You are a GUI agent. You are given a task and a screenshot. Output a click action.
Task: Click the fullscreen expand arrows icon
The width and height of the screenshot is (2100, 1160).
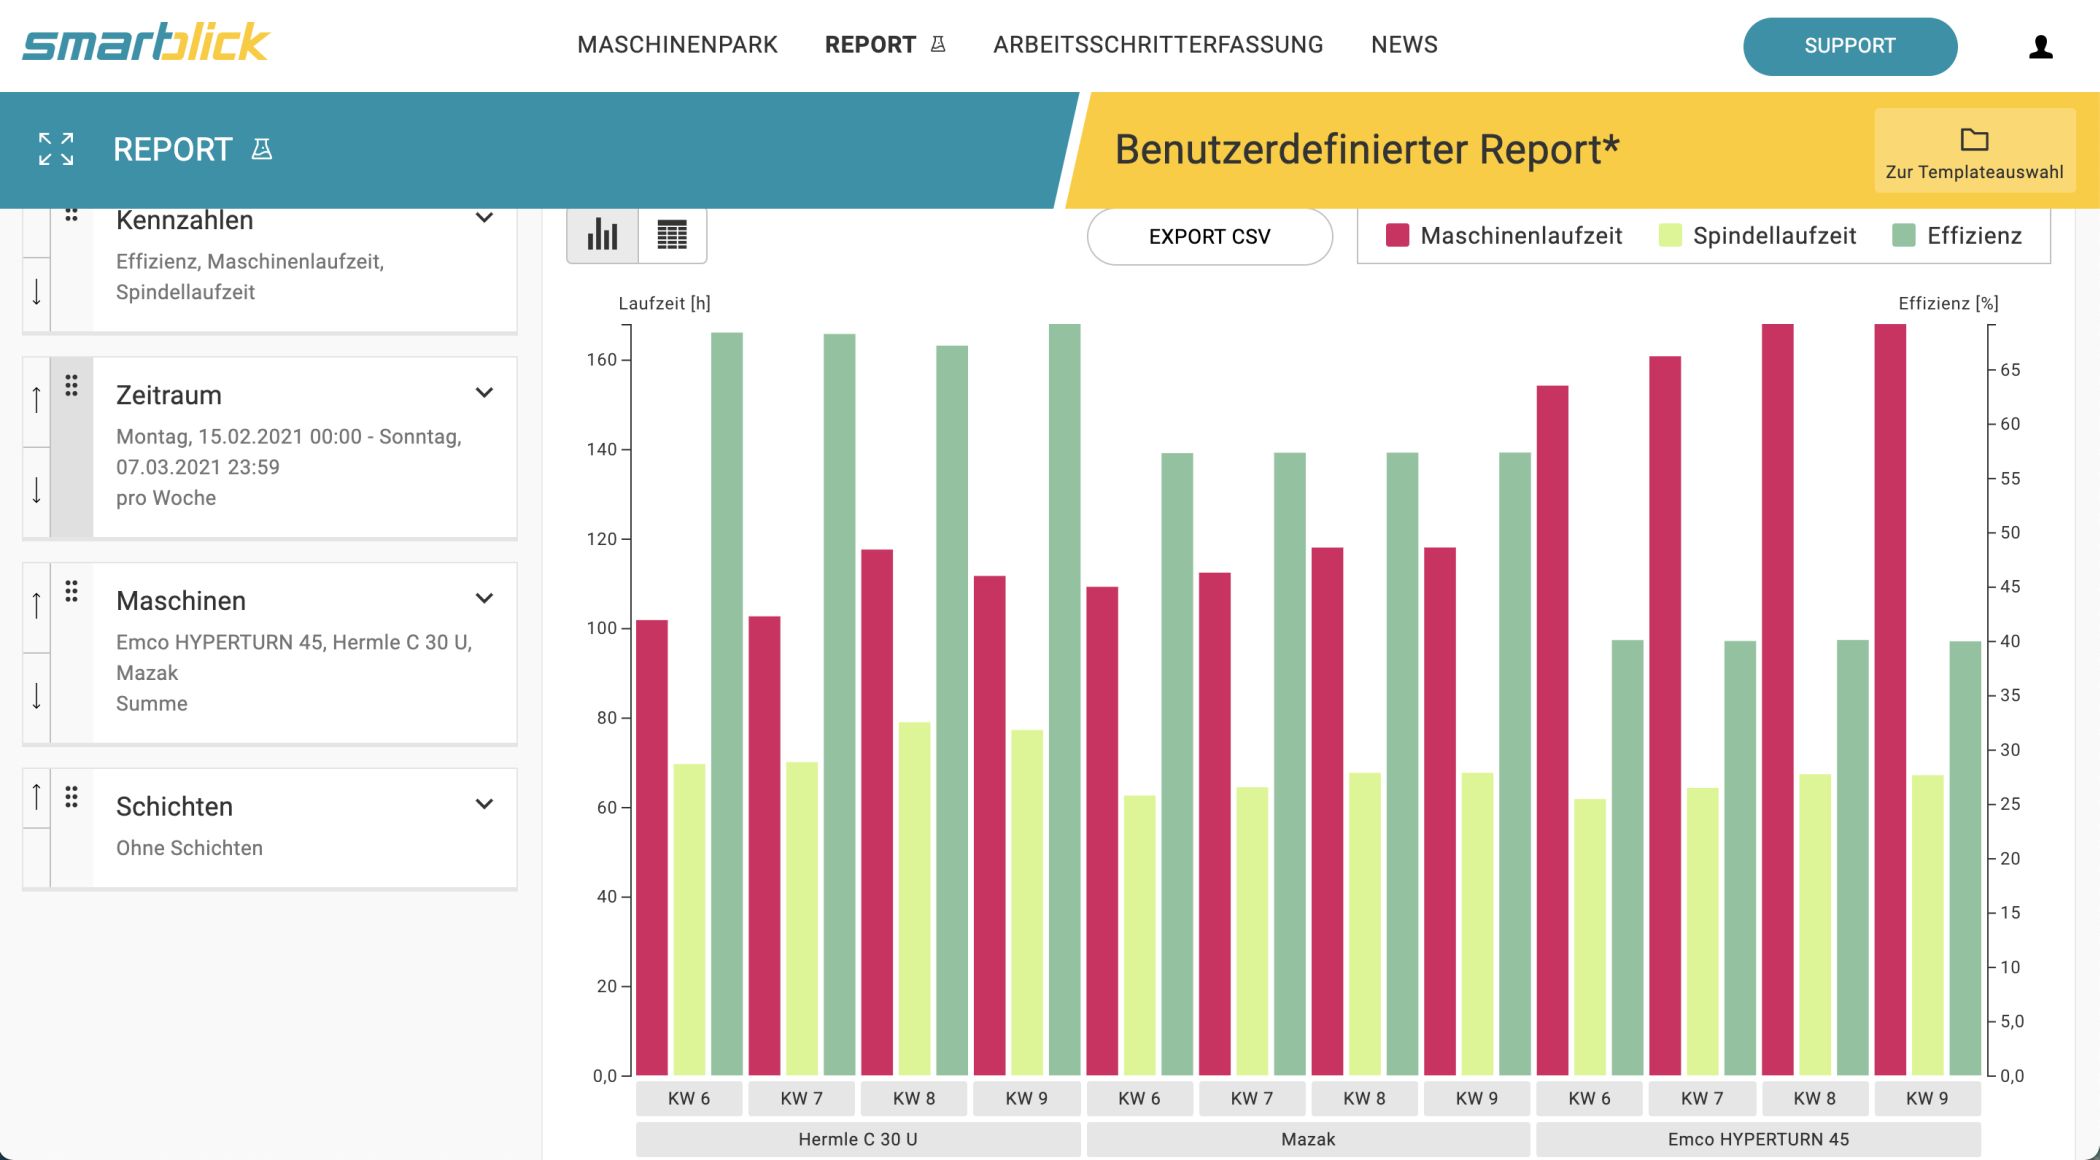(x=56, y=149)
